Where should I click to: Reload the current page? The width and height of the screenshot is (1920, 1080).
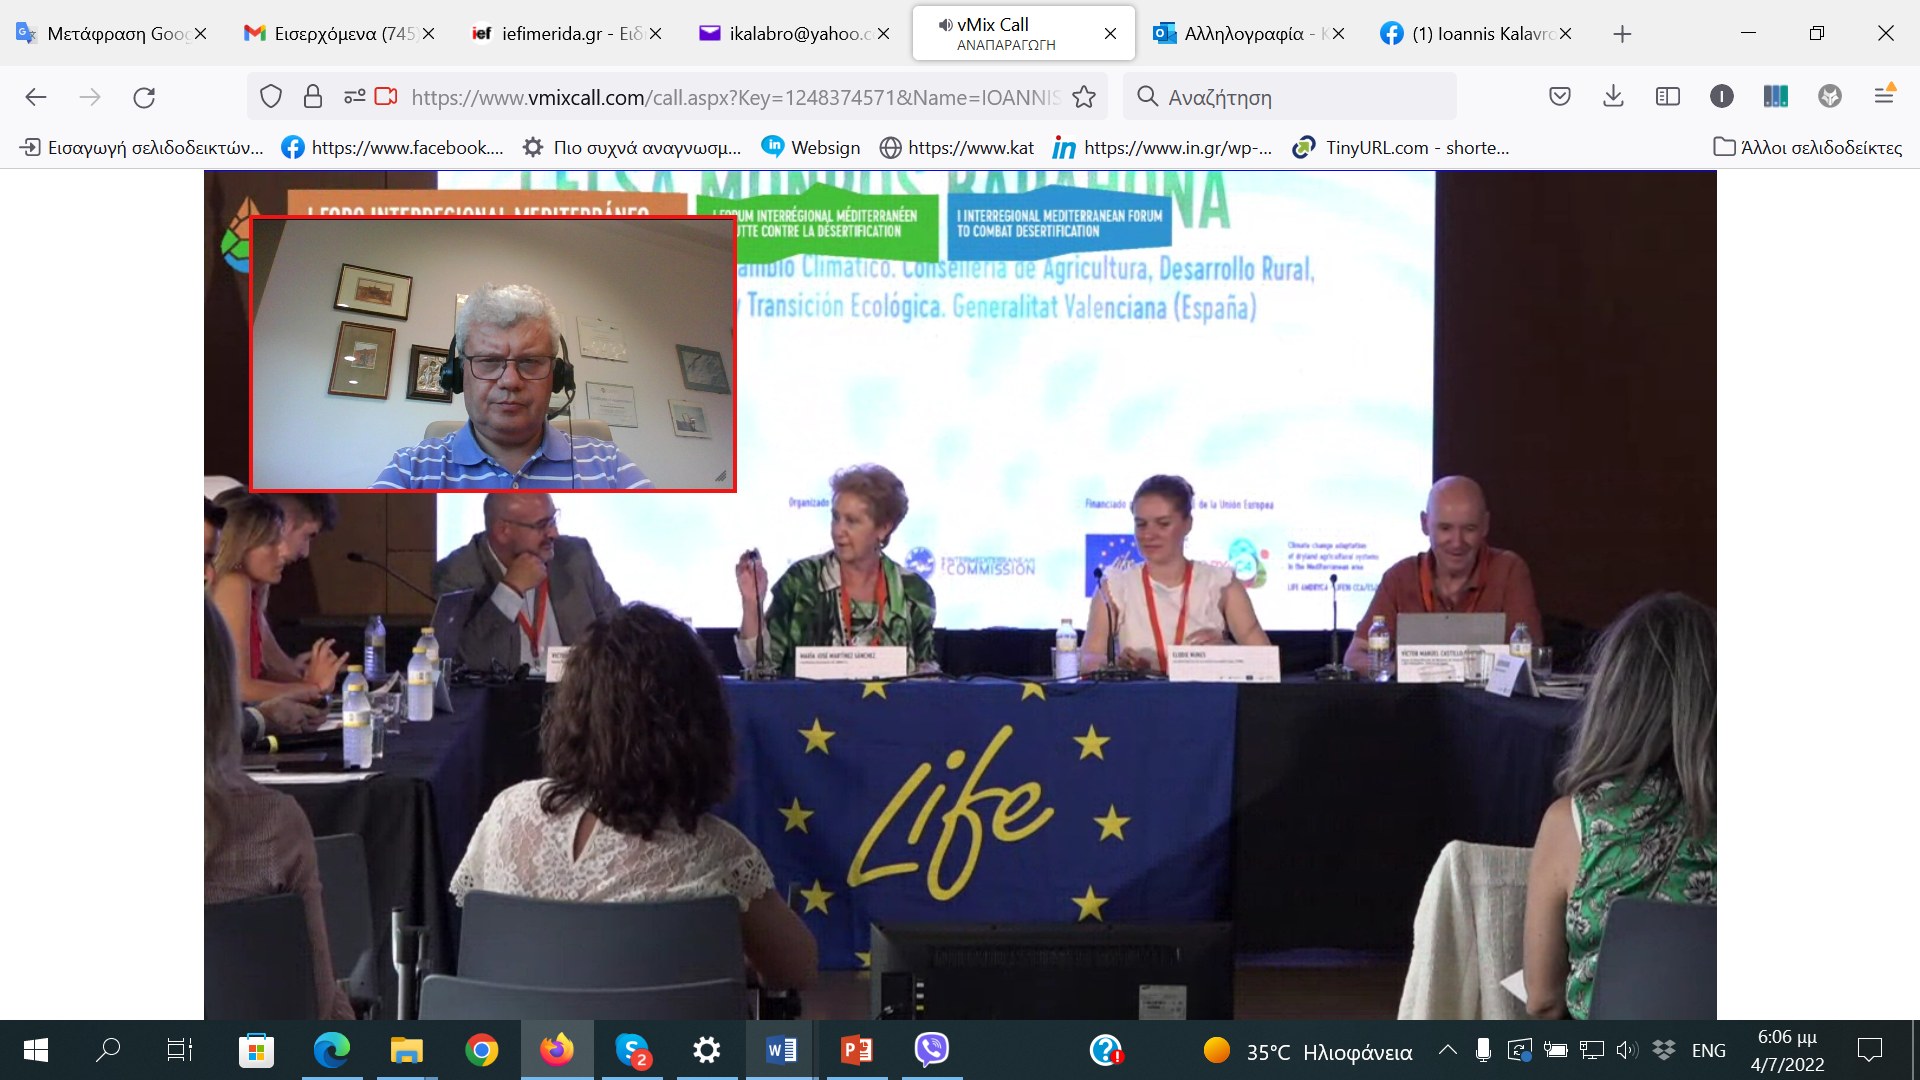144,97
